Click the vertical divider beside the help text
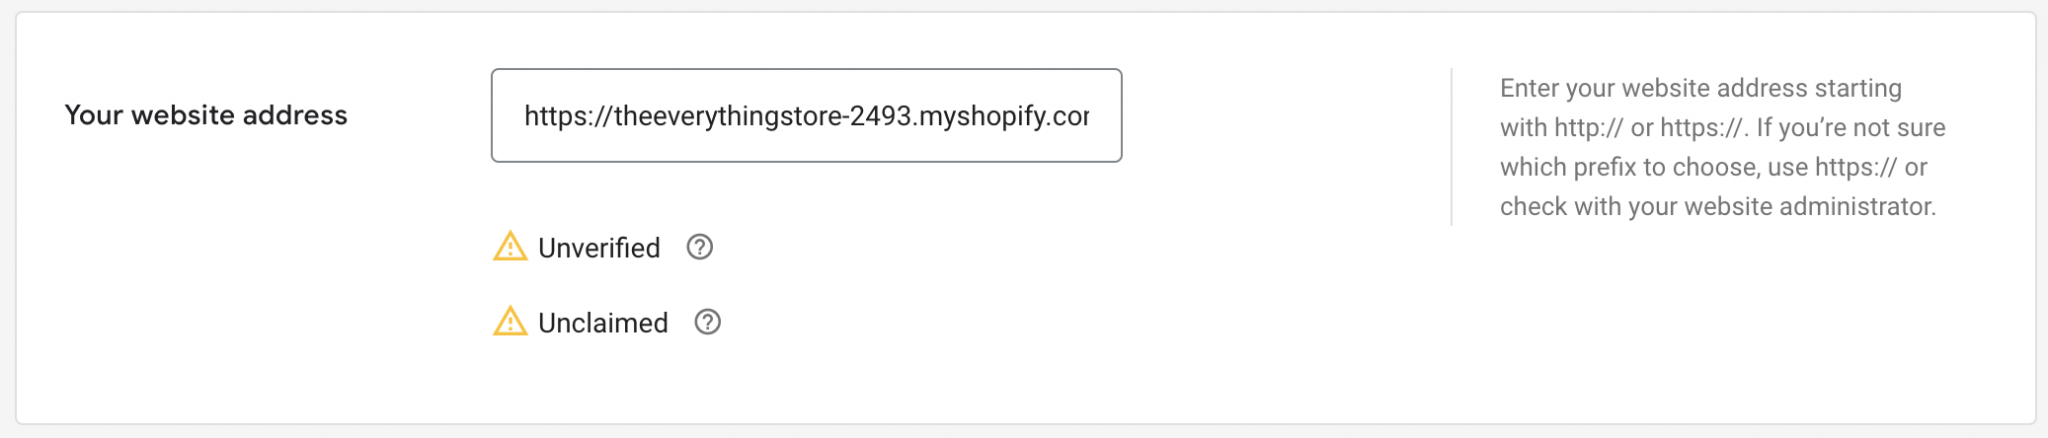 click(x=1452, y=147)
